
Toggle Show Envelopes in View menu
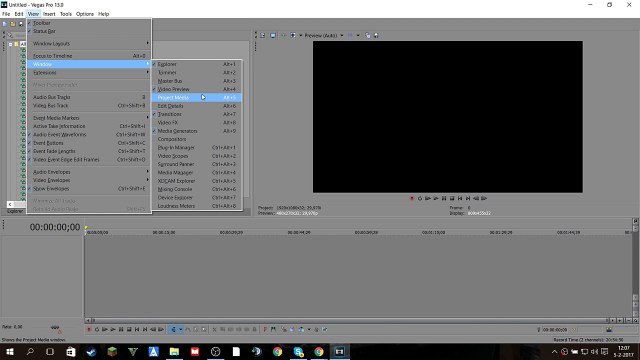coord(89,189)
